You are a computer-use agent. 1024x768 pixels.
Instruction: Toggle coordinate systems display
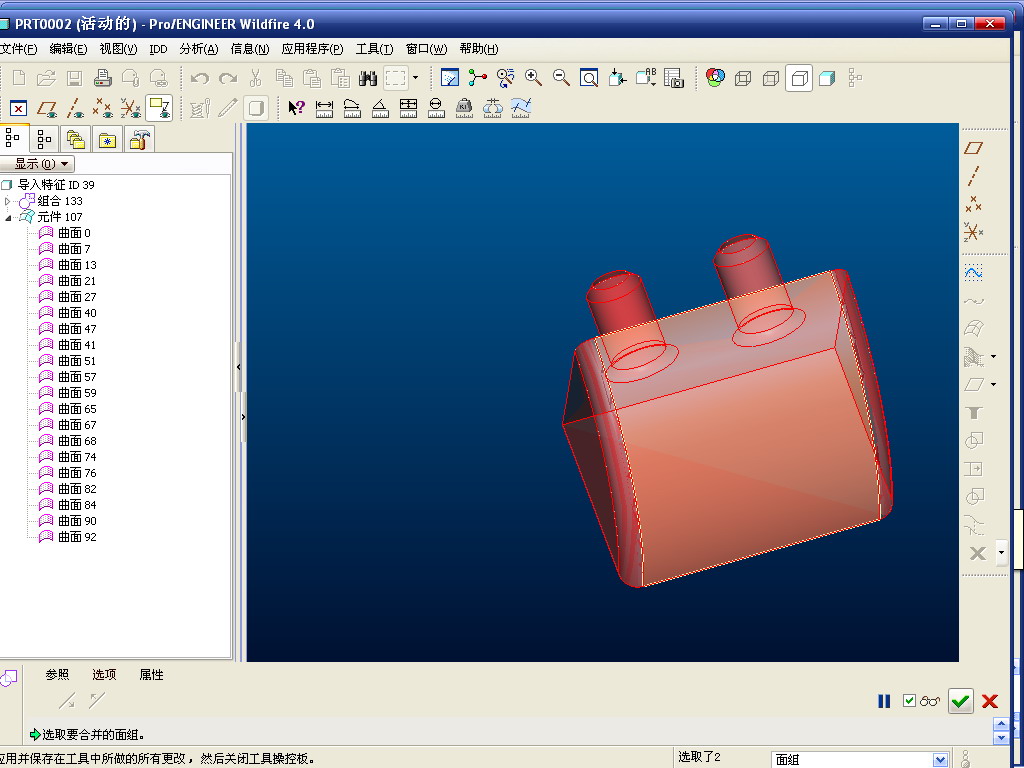pyautogui.click(x=131, y=108)
